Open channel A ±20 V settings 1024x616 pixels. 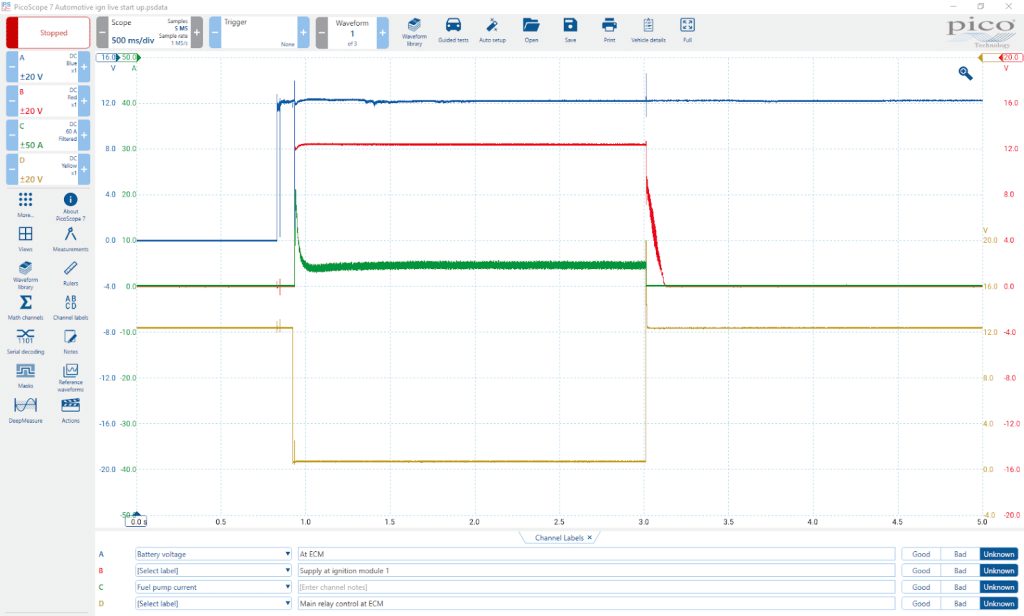point(48,67)
